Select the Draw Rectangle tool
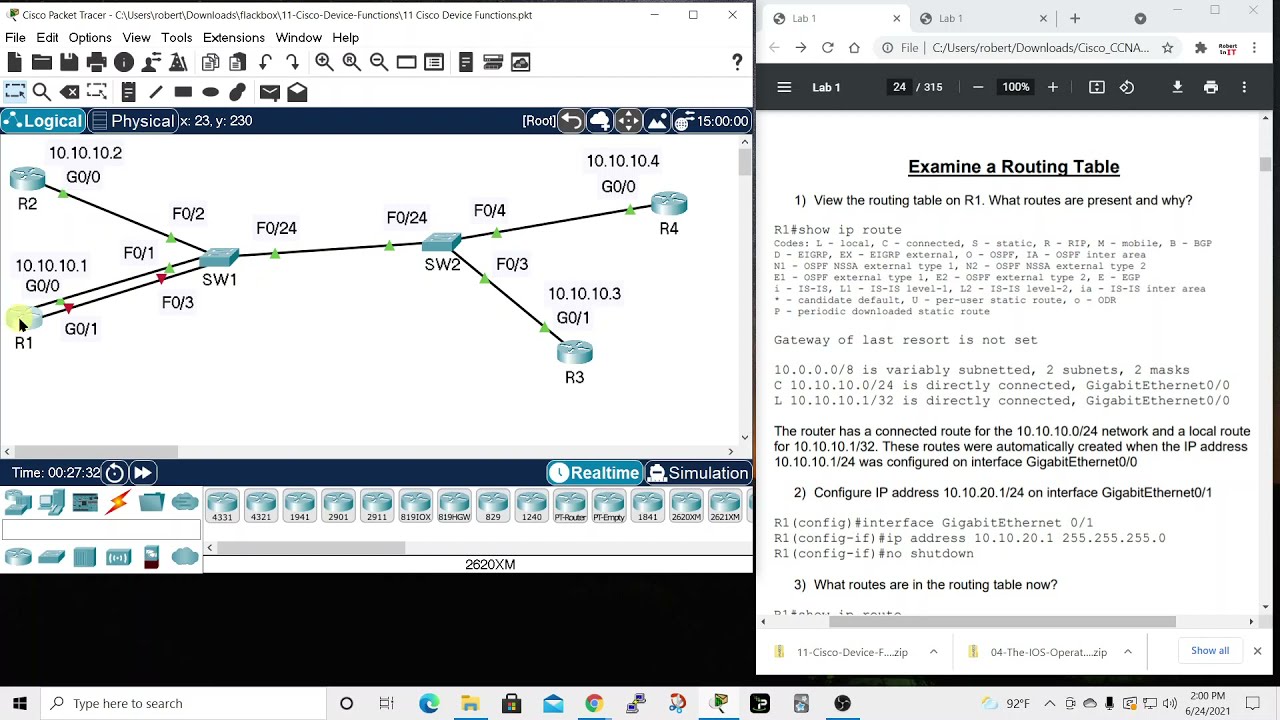Image resolution: width=1280 pixels, height=720 pixels. pyautogui.click(x=183, y=92)
